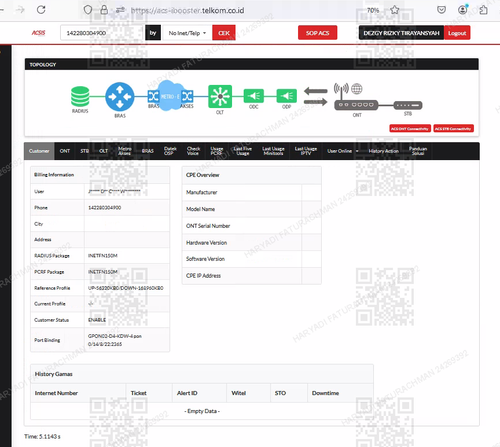The image size is (500, 447).
Task: Click the site lock security icon
Action: click(x=104, y=10)
